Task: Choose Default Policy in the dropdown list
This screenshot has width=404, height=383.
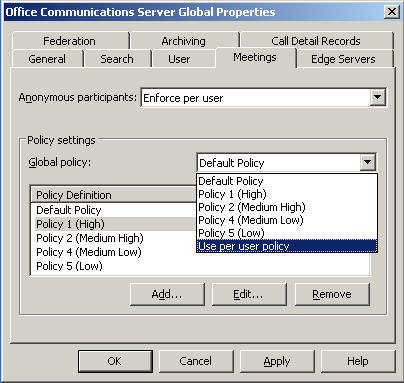Action: (287, 181)
